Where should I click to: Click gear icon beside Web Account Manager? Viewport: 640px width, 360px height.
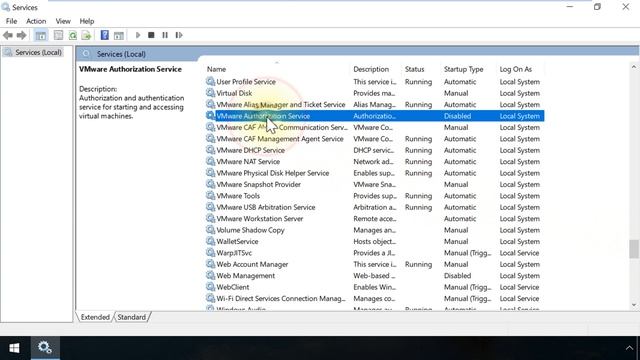[x=210, y=264]
